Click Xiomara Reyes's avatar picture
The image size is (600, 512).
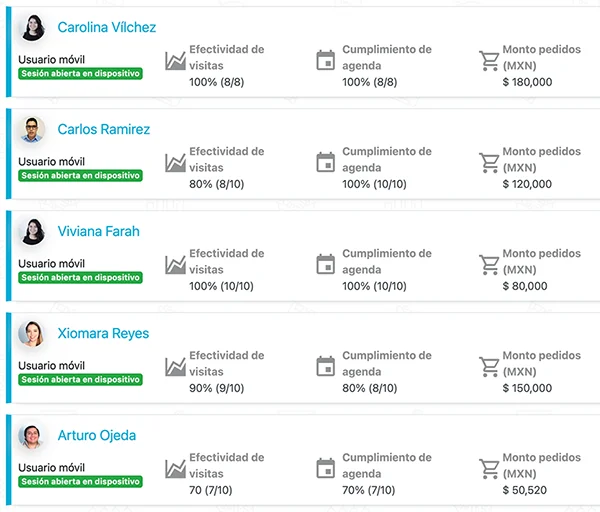(x=32, y=334)
